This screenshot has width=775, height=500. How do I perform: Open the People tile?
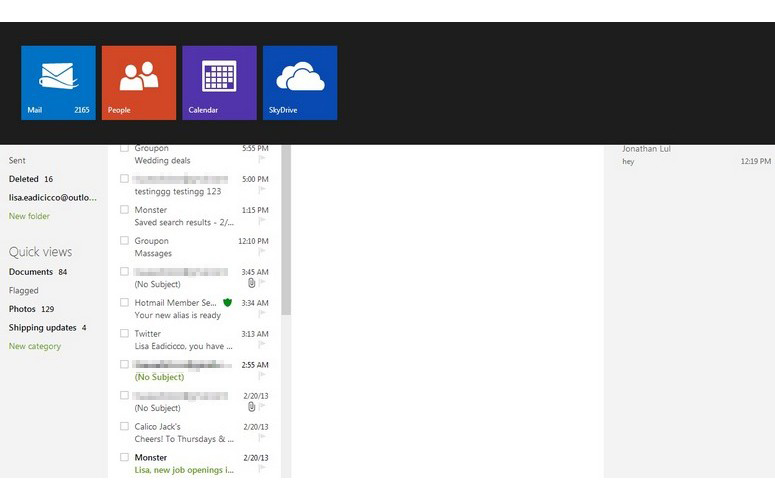pyautogui.click(x=139, y=83)
